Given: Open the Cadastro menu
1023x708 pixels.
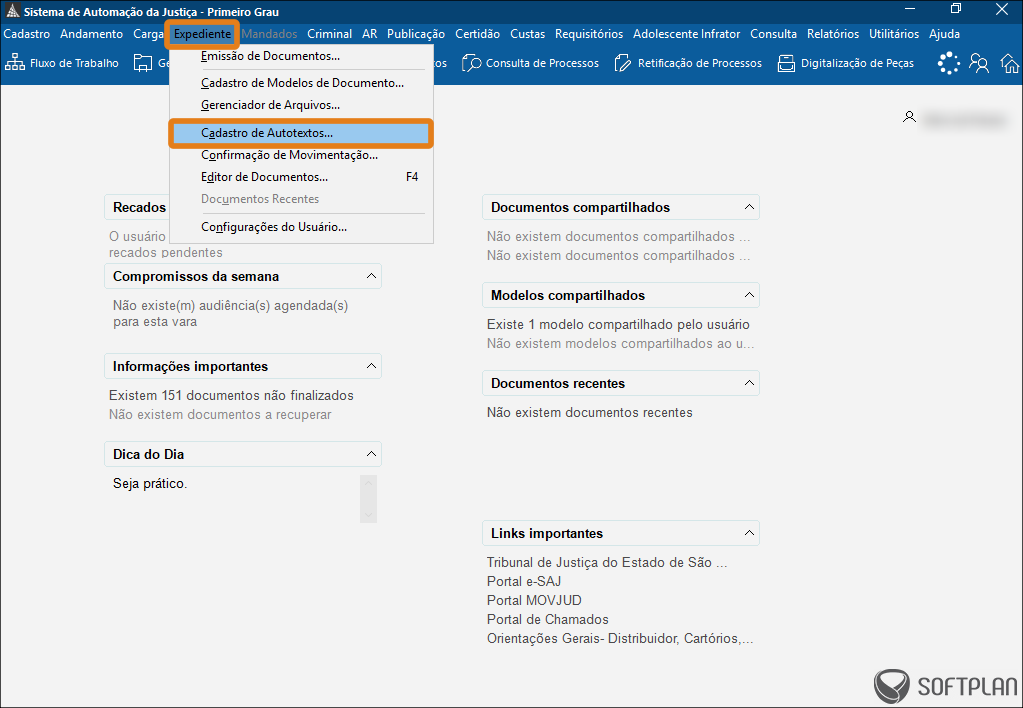Looking at the screenshot, I should (x=27, y=34).
